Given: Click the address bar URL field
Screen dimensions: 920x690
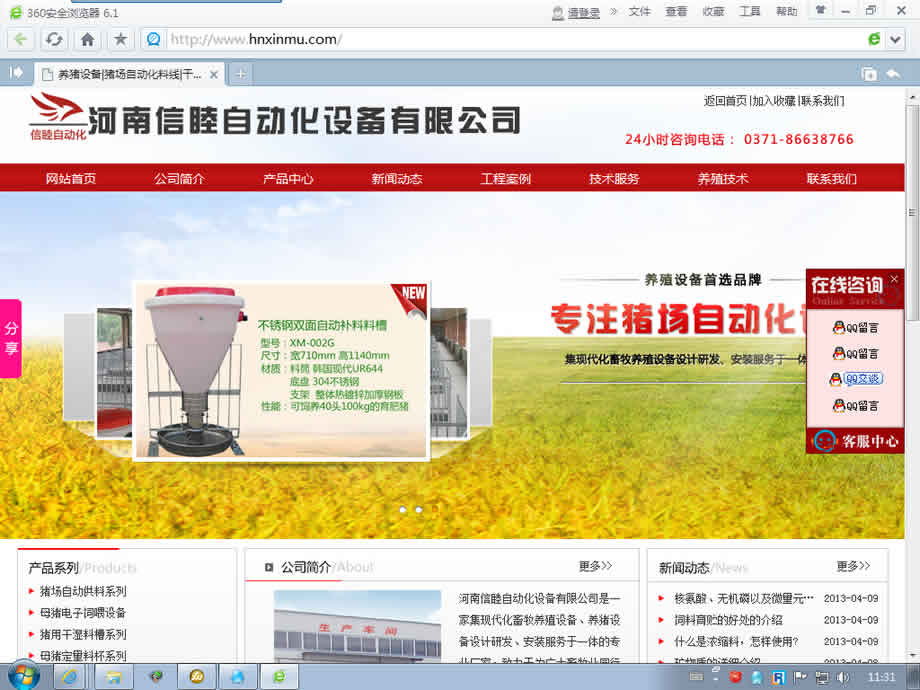Looking at the screenshot, I should 500,40.
